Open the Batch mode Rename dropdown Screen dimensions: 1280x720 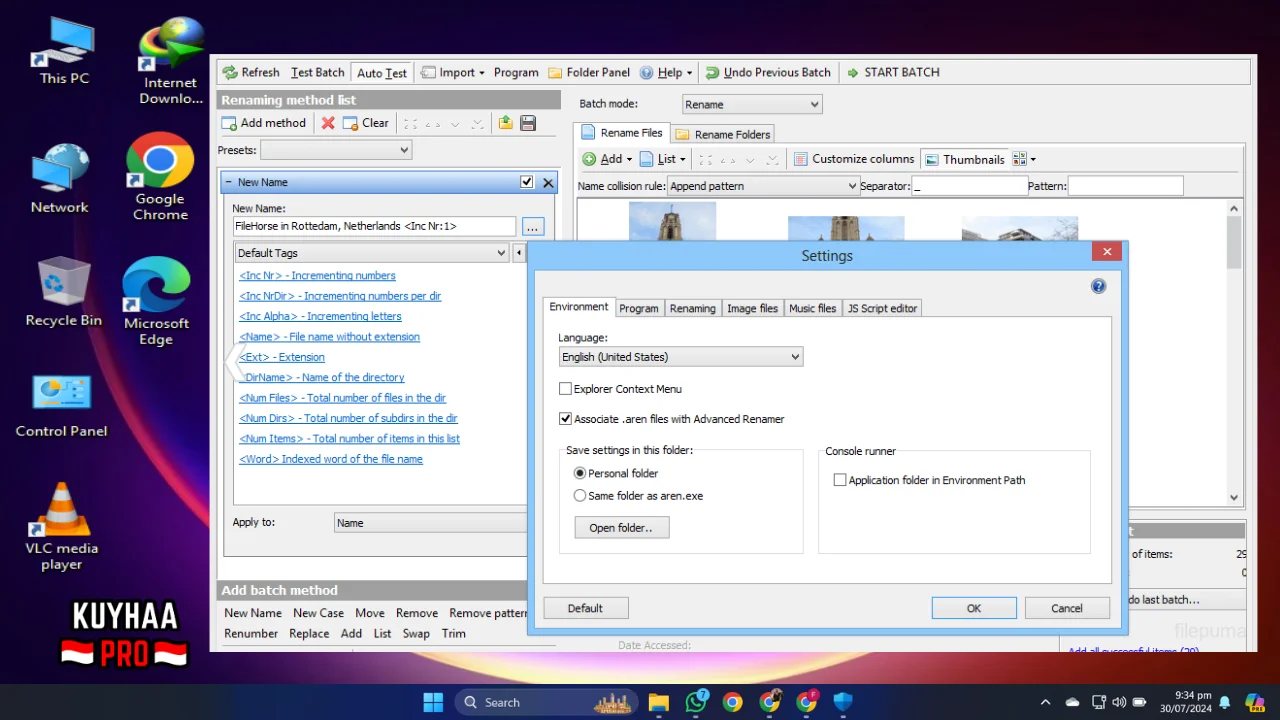(x=752, y=104)
